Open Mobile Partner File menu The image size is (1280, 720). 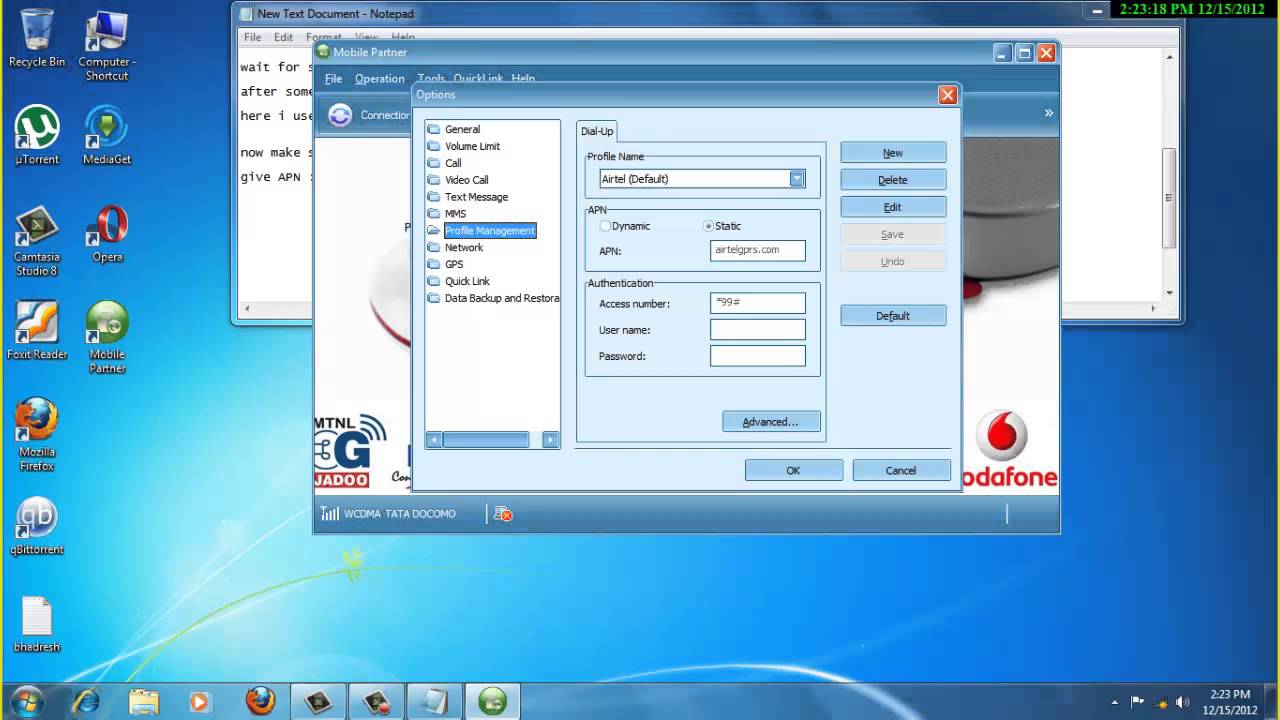click(333, 79)
